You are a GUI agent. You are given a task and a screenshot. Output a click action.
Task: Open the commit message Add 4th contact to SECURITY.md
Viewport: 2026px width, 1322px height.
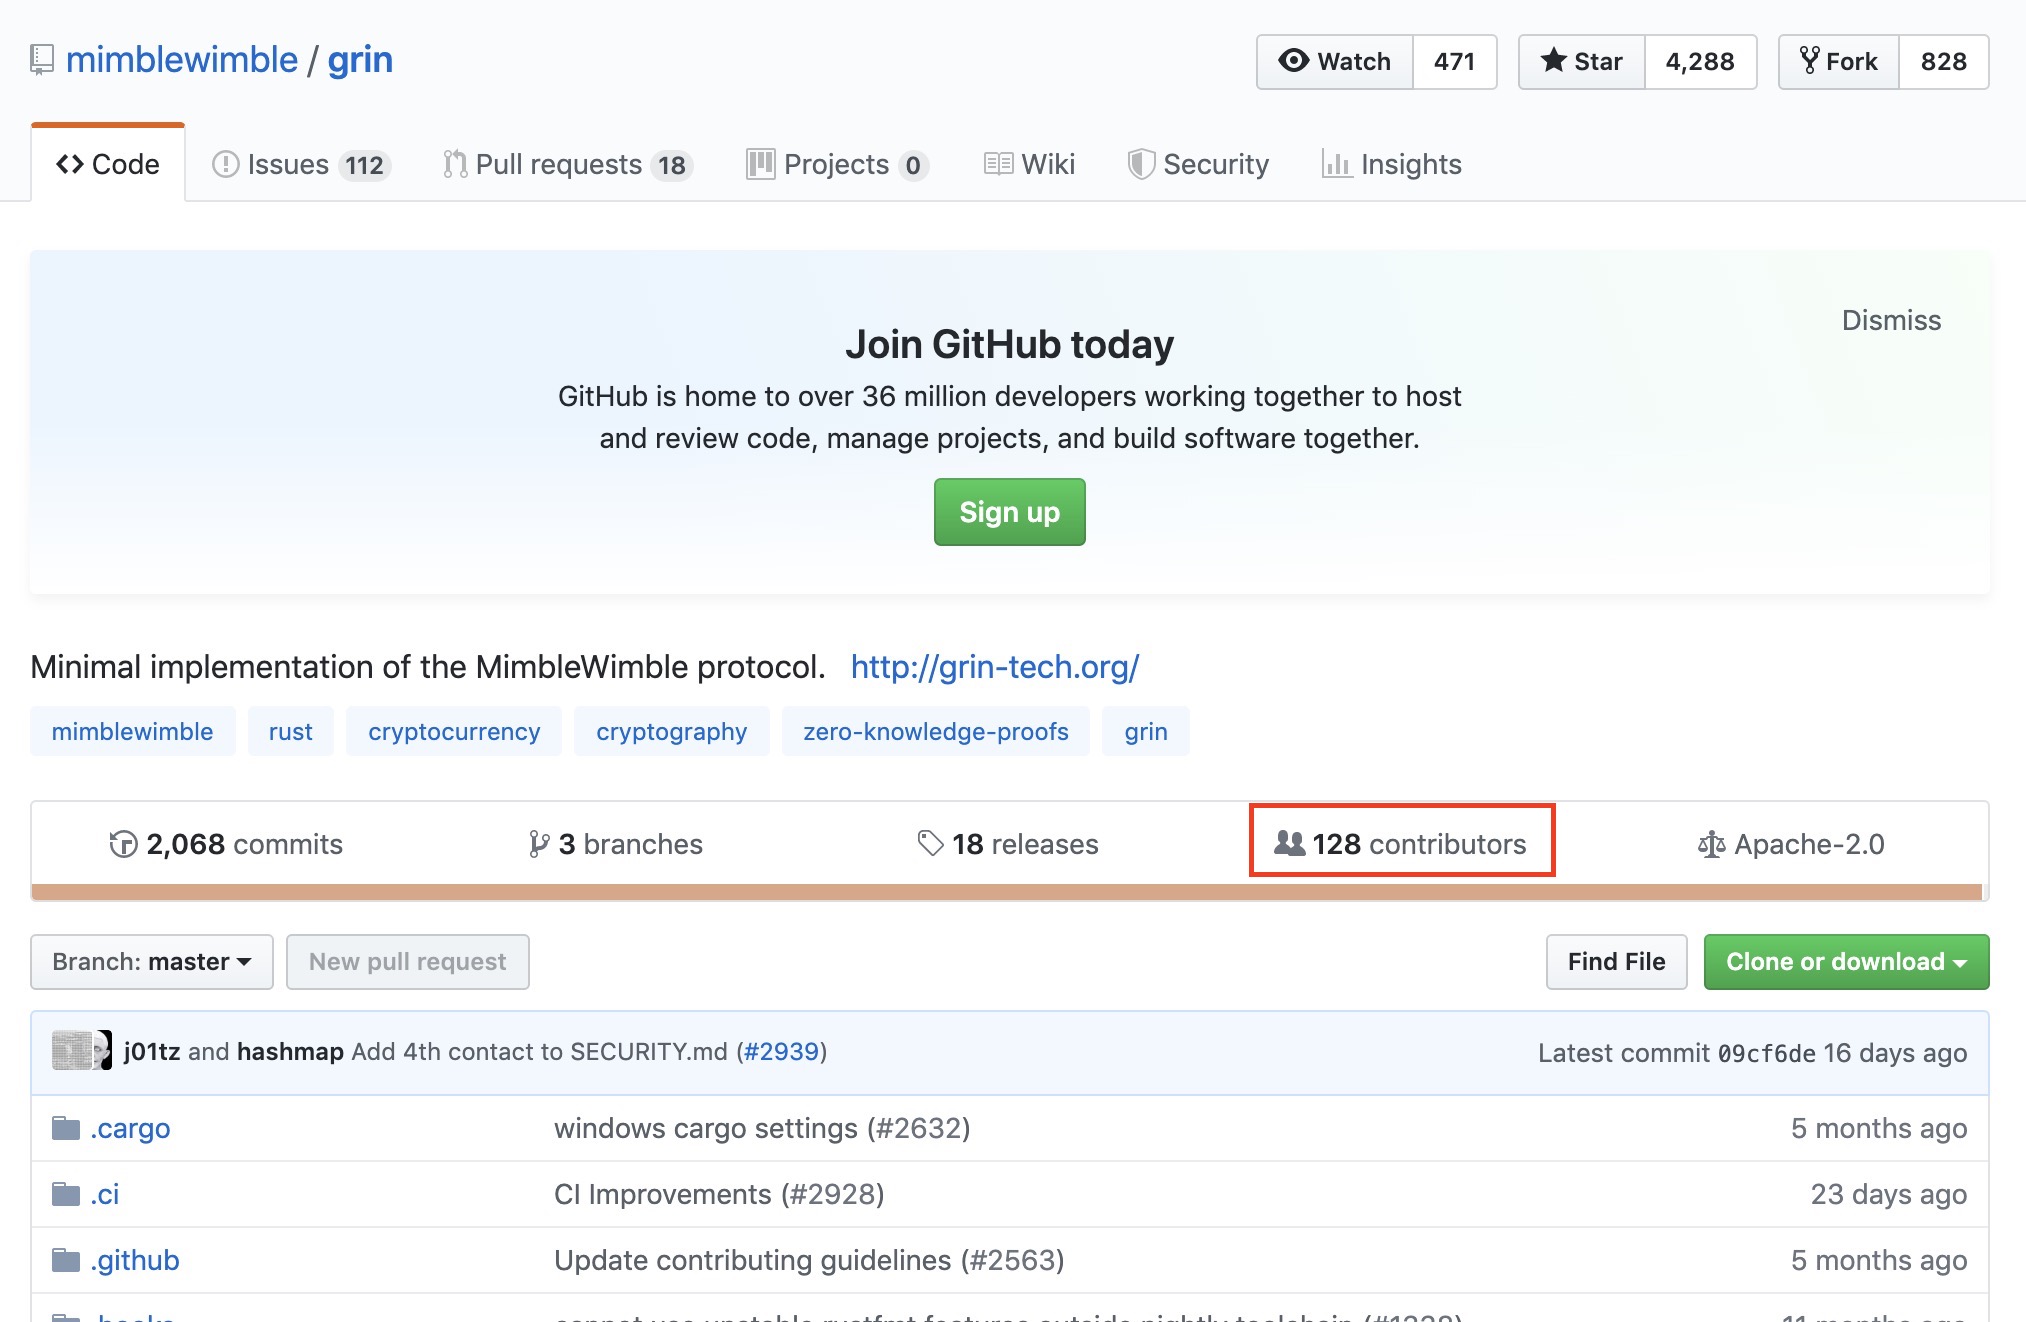point(539,1052)
